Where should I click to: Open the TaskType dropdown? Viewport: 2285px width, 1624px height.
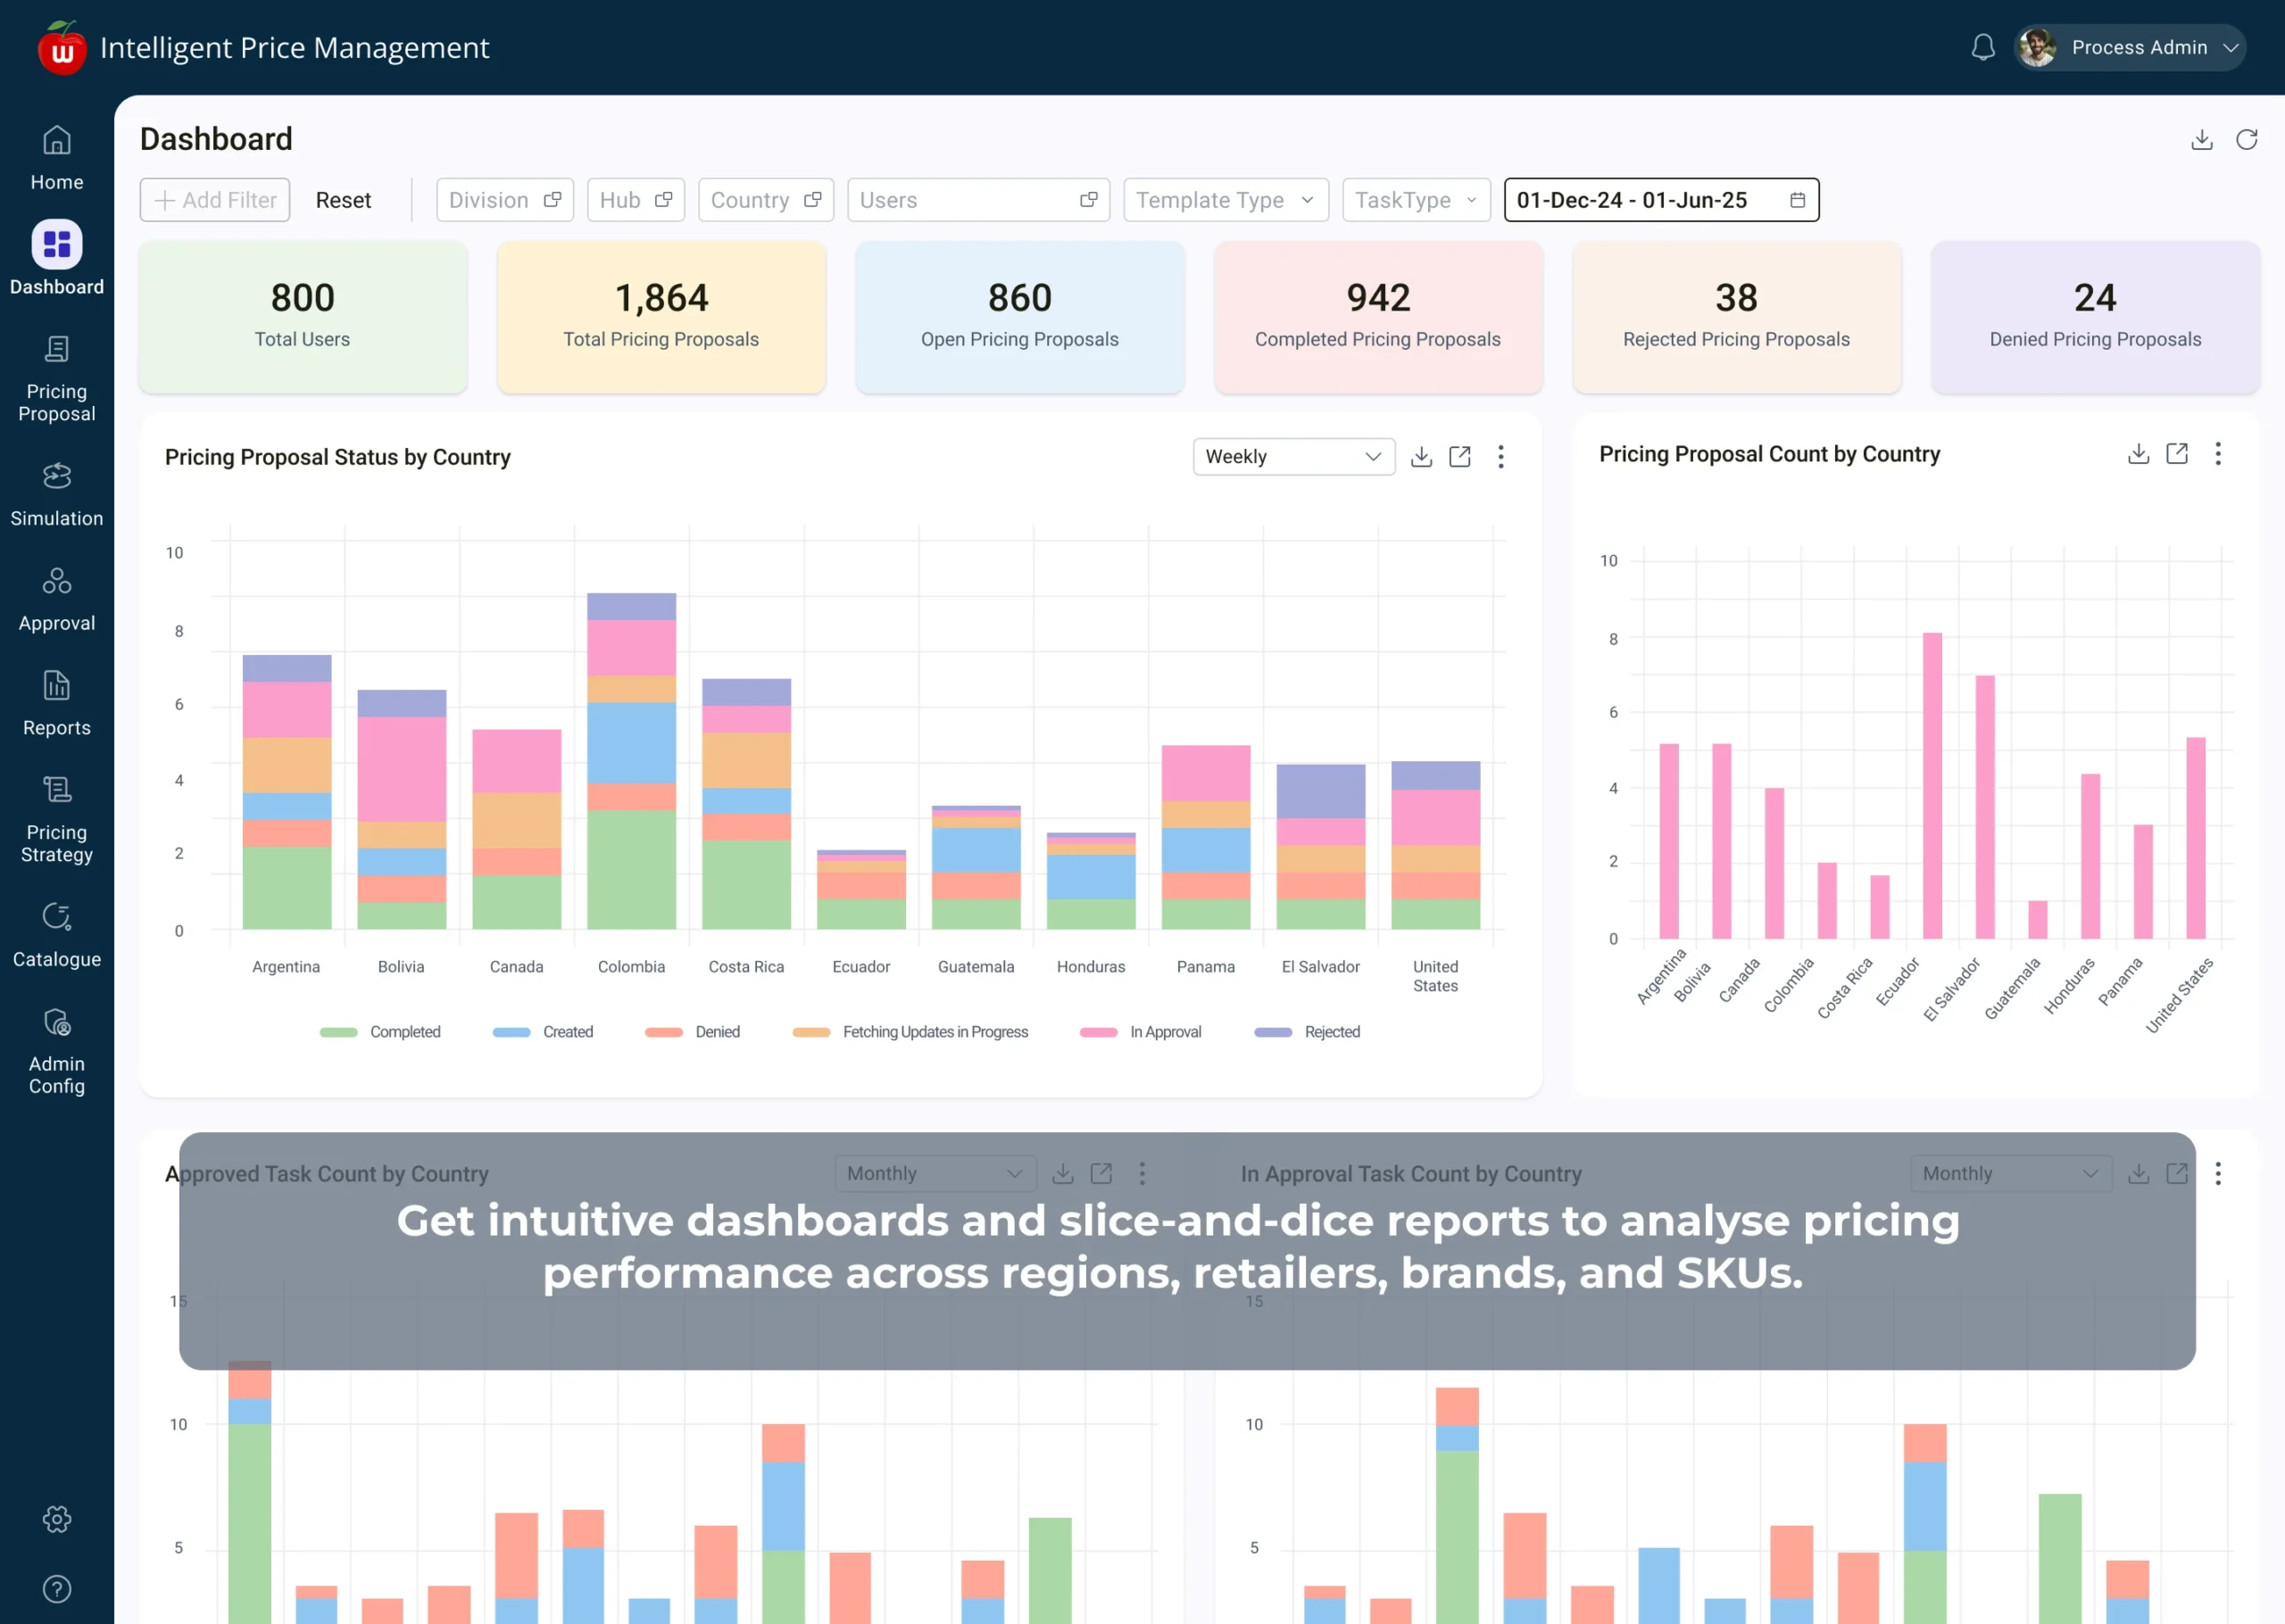[1415, 199]
